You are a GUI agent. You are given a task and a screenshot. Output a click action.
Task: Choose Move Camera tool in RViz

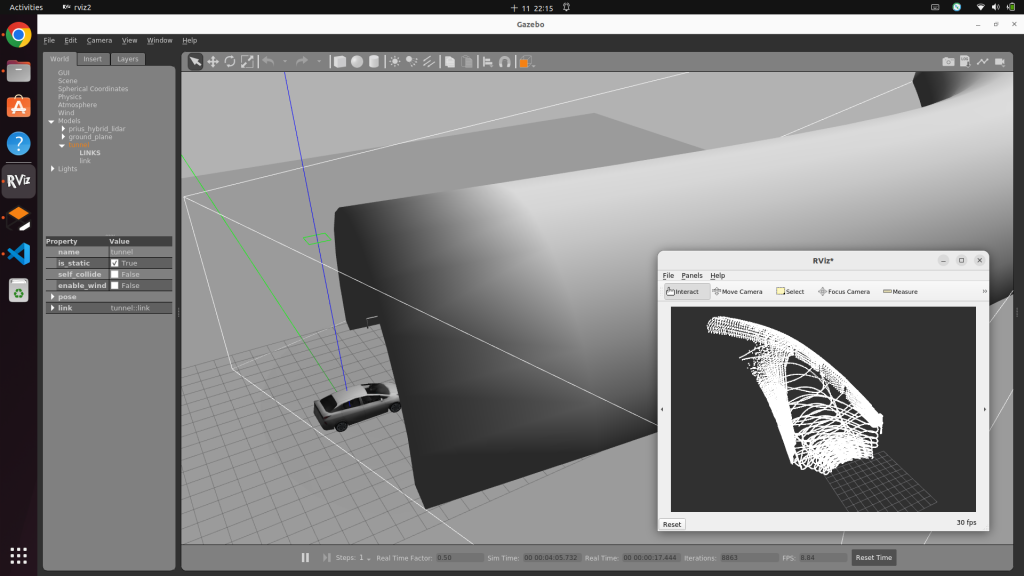point(737,291)
